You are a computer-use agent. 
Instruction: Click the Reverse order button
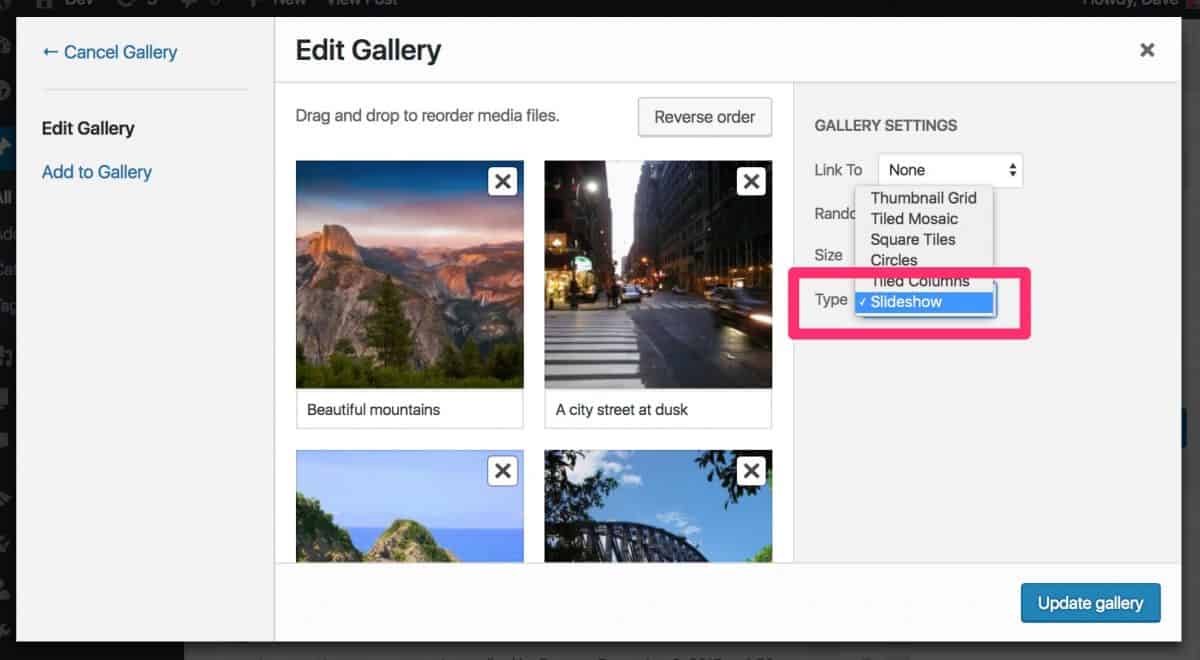[x=705, y=117]
